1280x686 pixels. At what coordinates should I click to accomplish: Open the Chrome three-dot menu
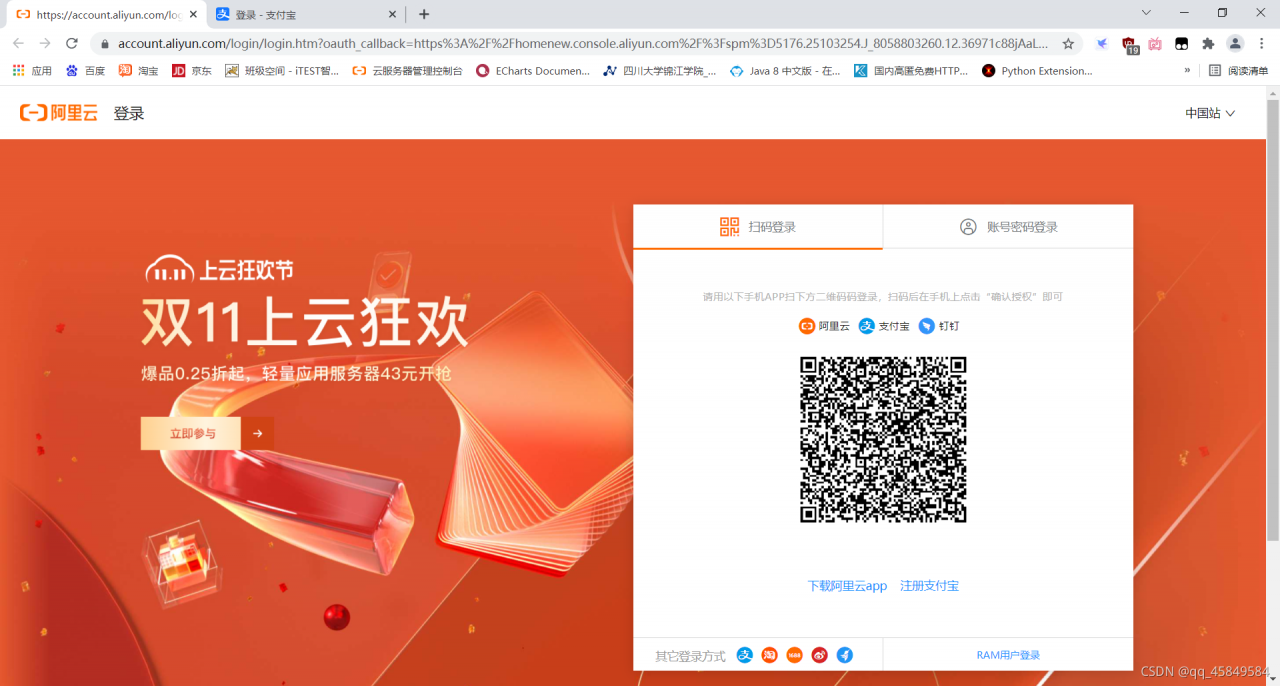point(1261,43)
